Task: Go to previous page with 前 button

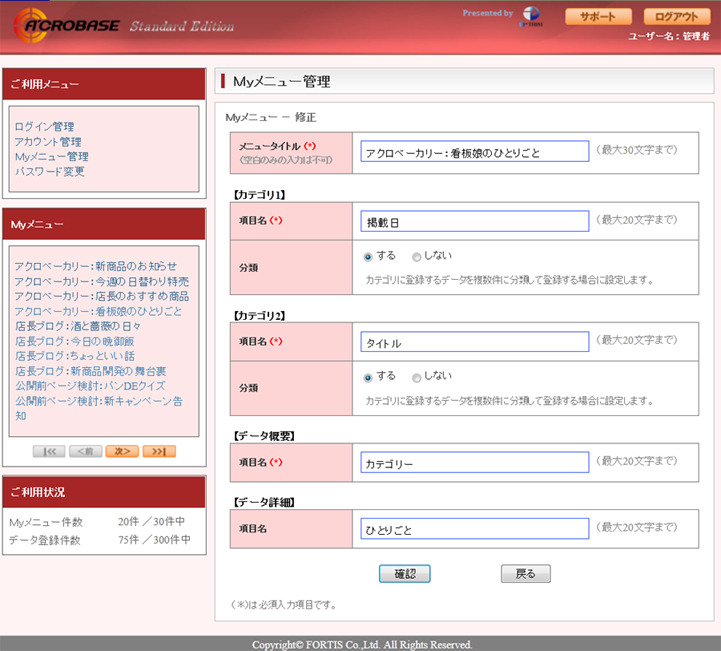Action: pyautogui.click(x=86, y=451)
